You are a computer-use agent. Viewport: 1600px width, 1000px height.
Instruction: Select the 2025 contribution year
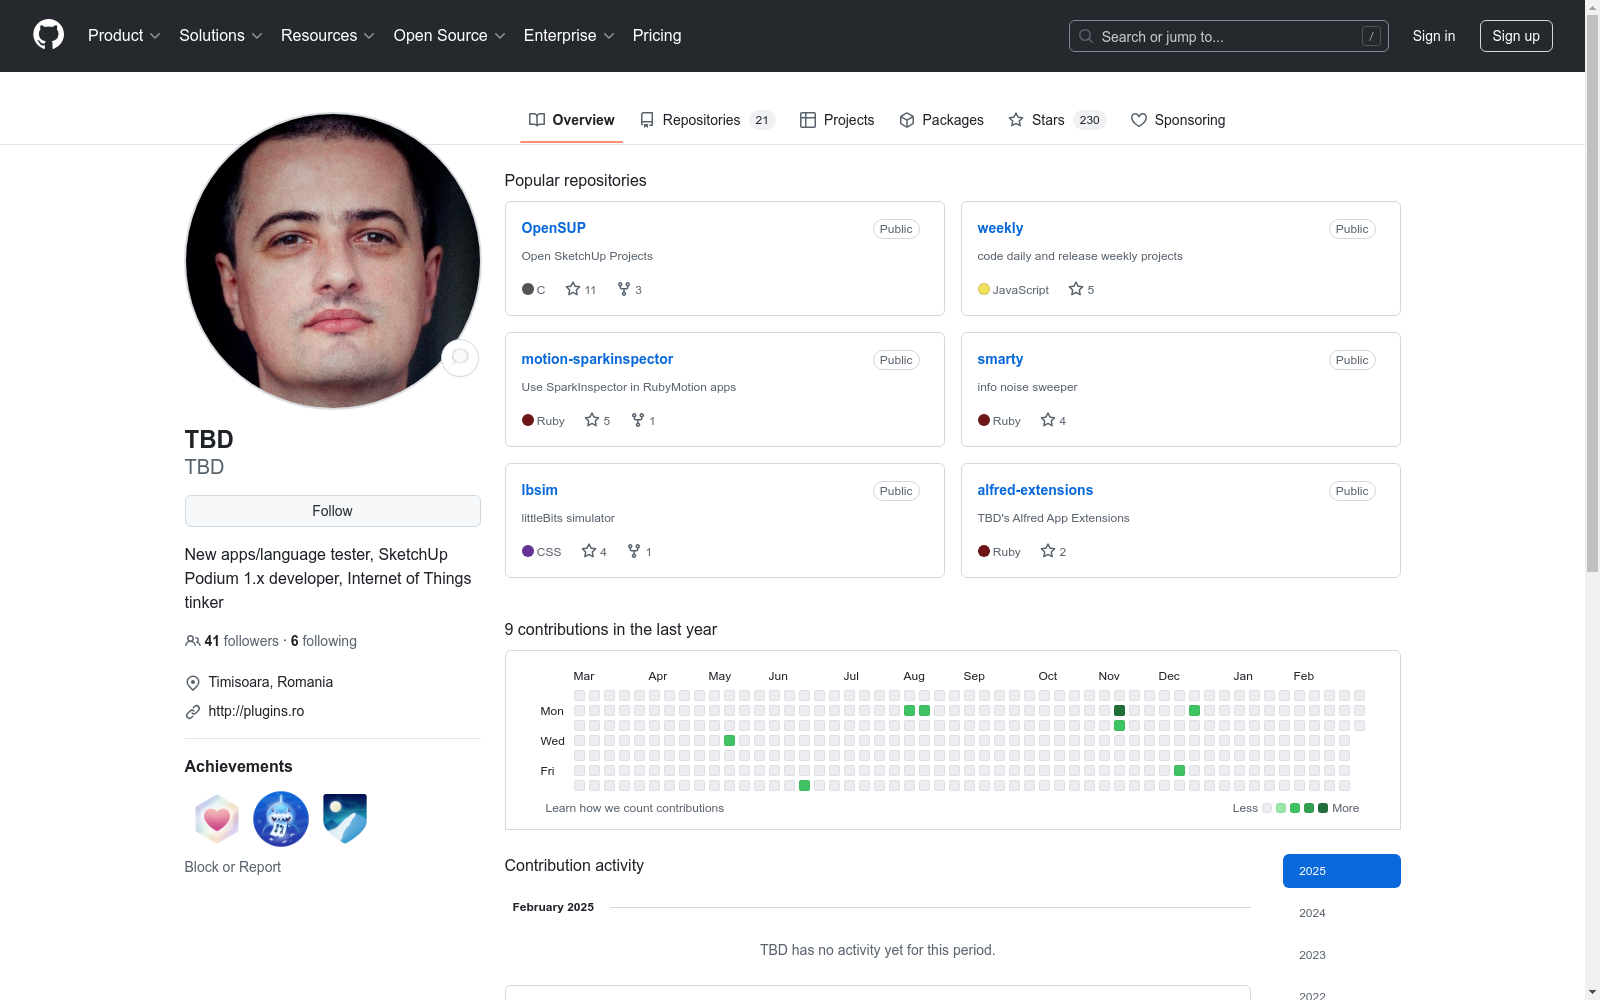click(1341, 871)
